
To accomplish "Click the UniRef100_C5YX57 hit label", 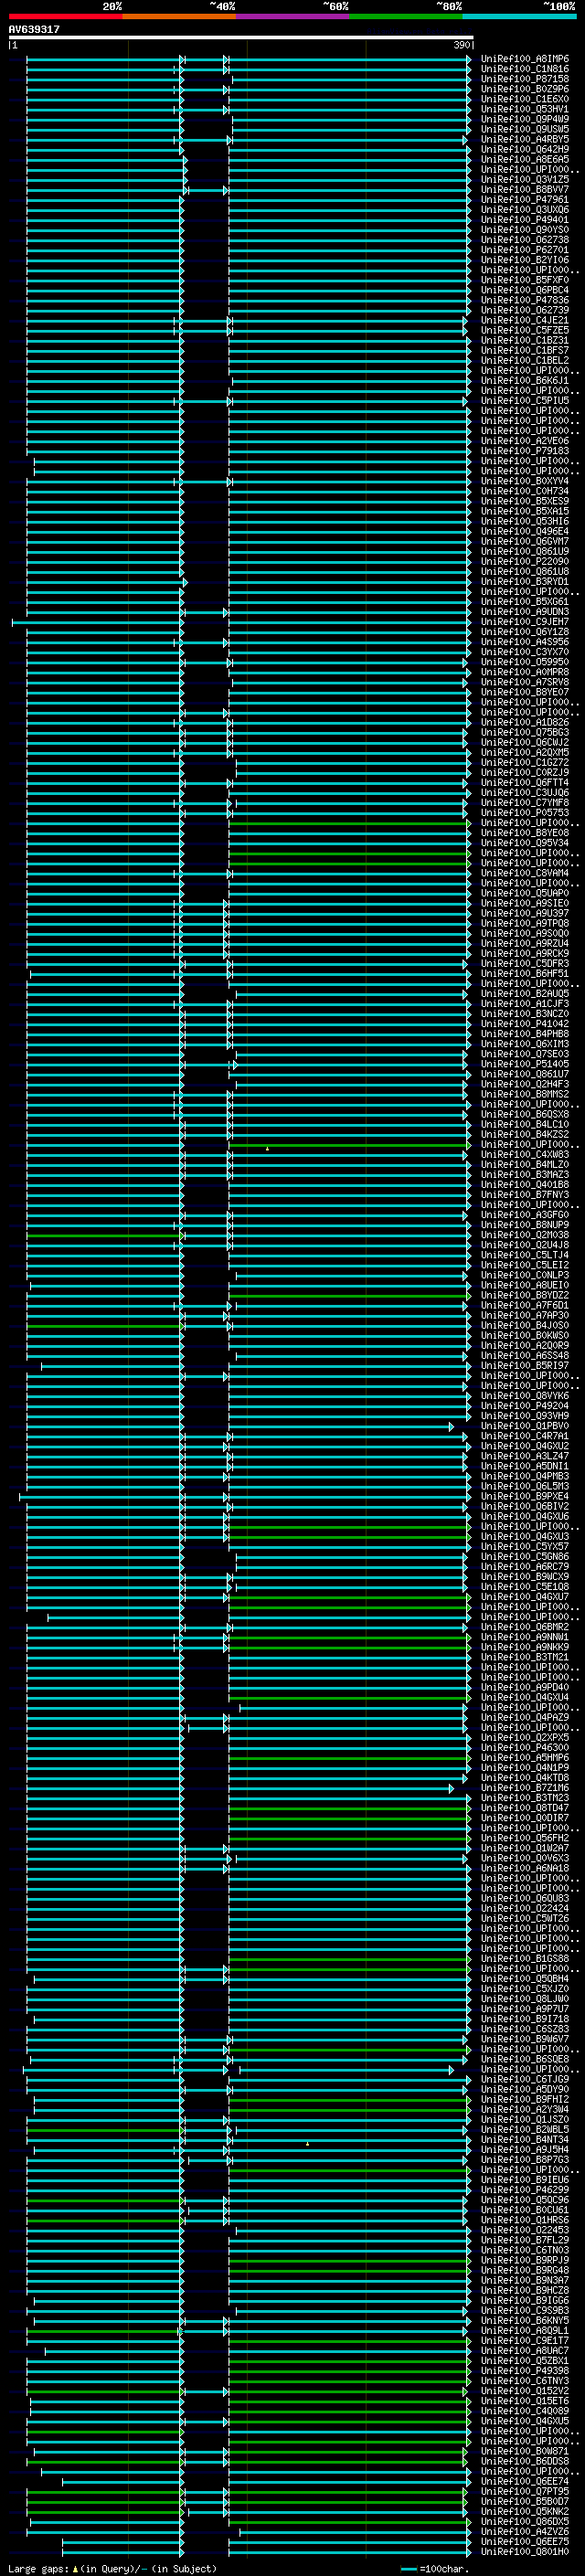I will coord(525,1546).
